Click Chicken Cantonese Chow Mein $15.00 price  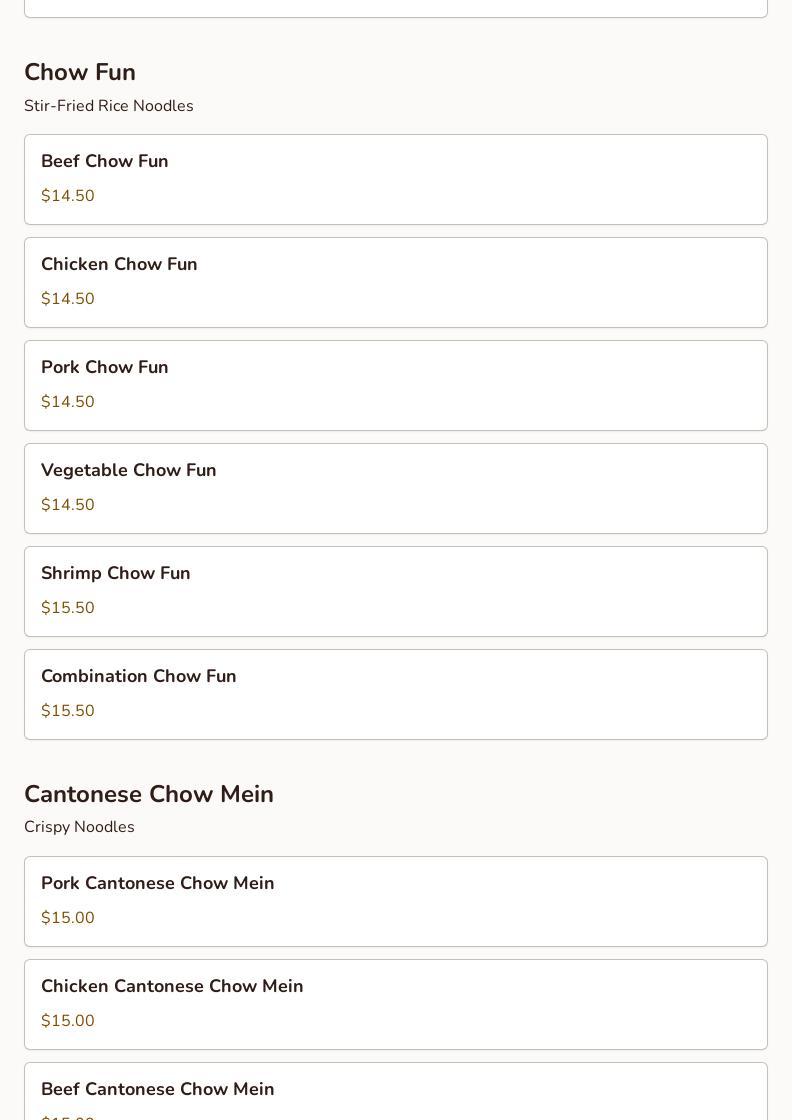(x=68, y=1021)
